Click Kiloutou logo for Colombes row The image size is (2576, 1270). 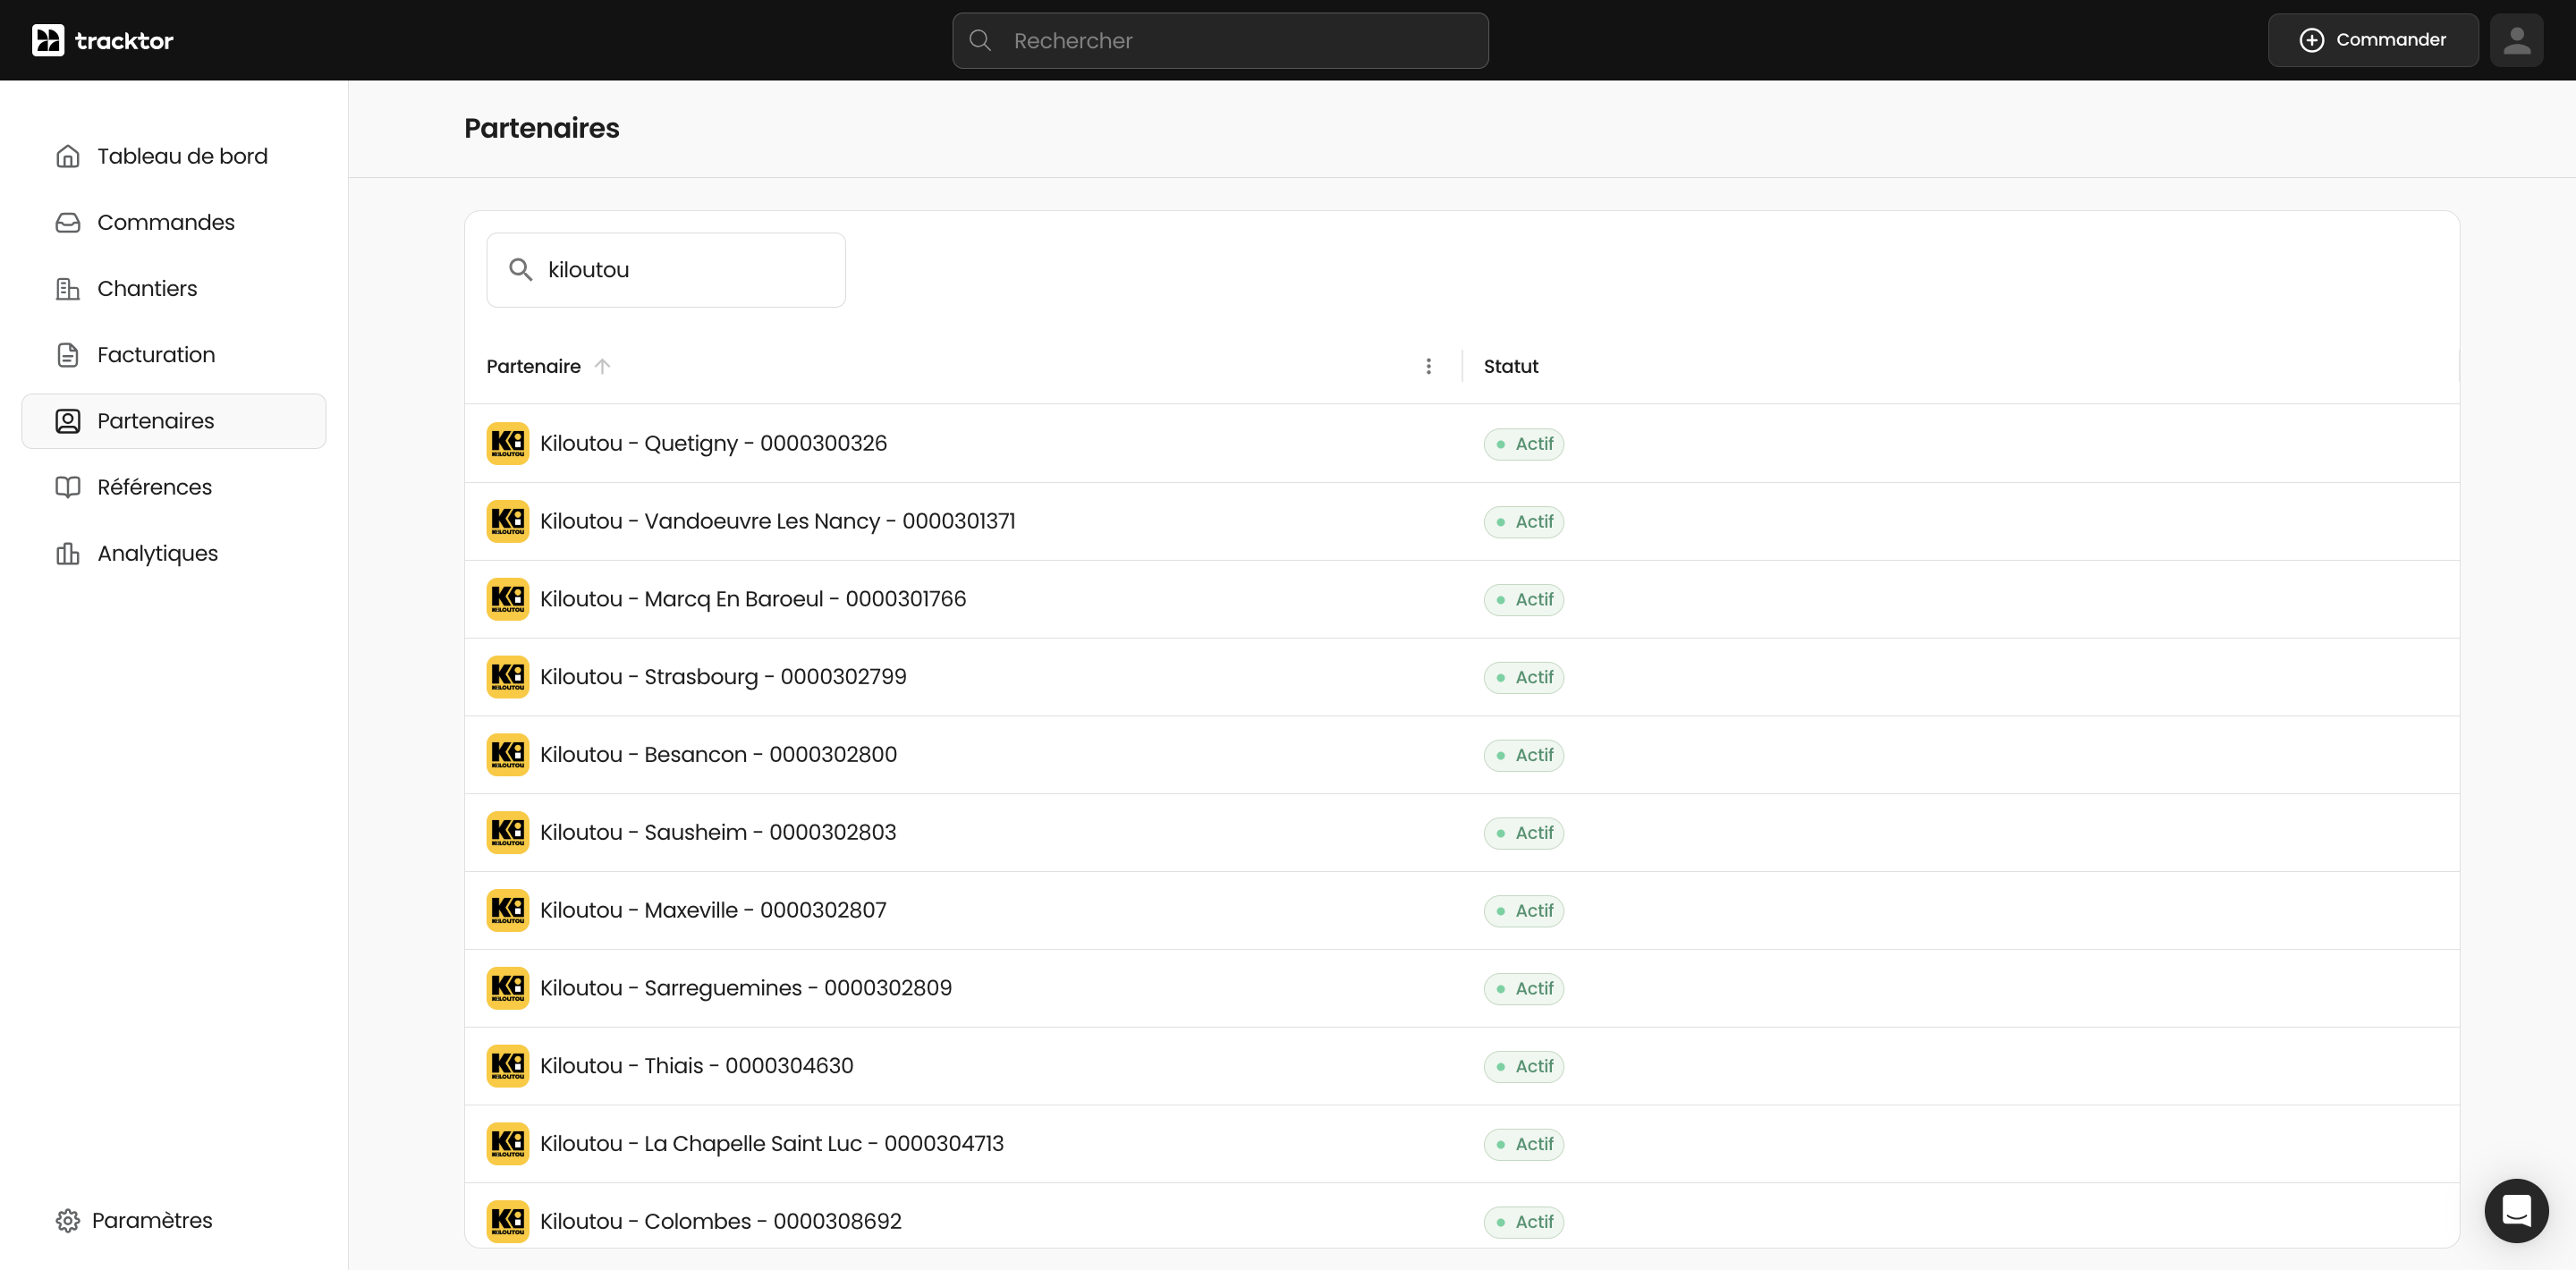508,1221
